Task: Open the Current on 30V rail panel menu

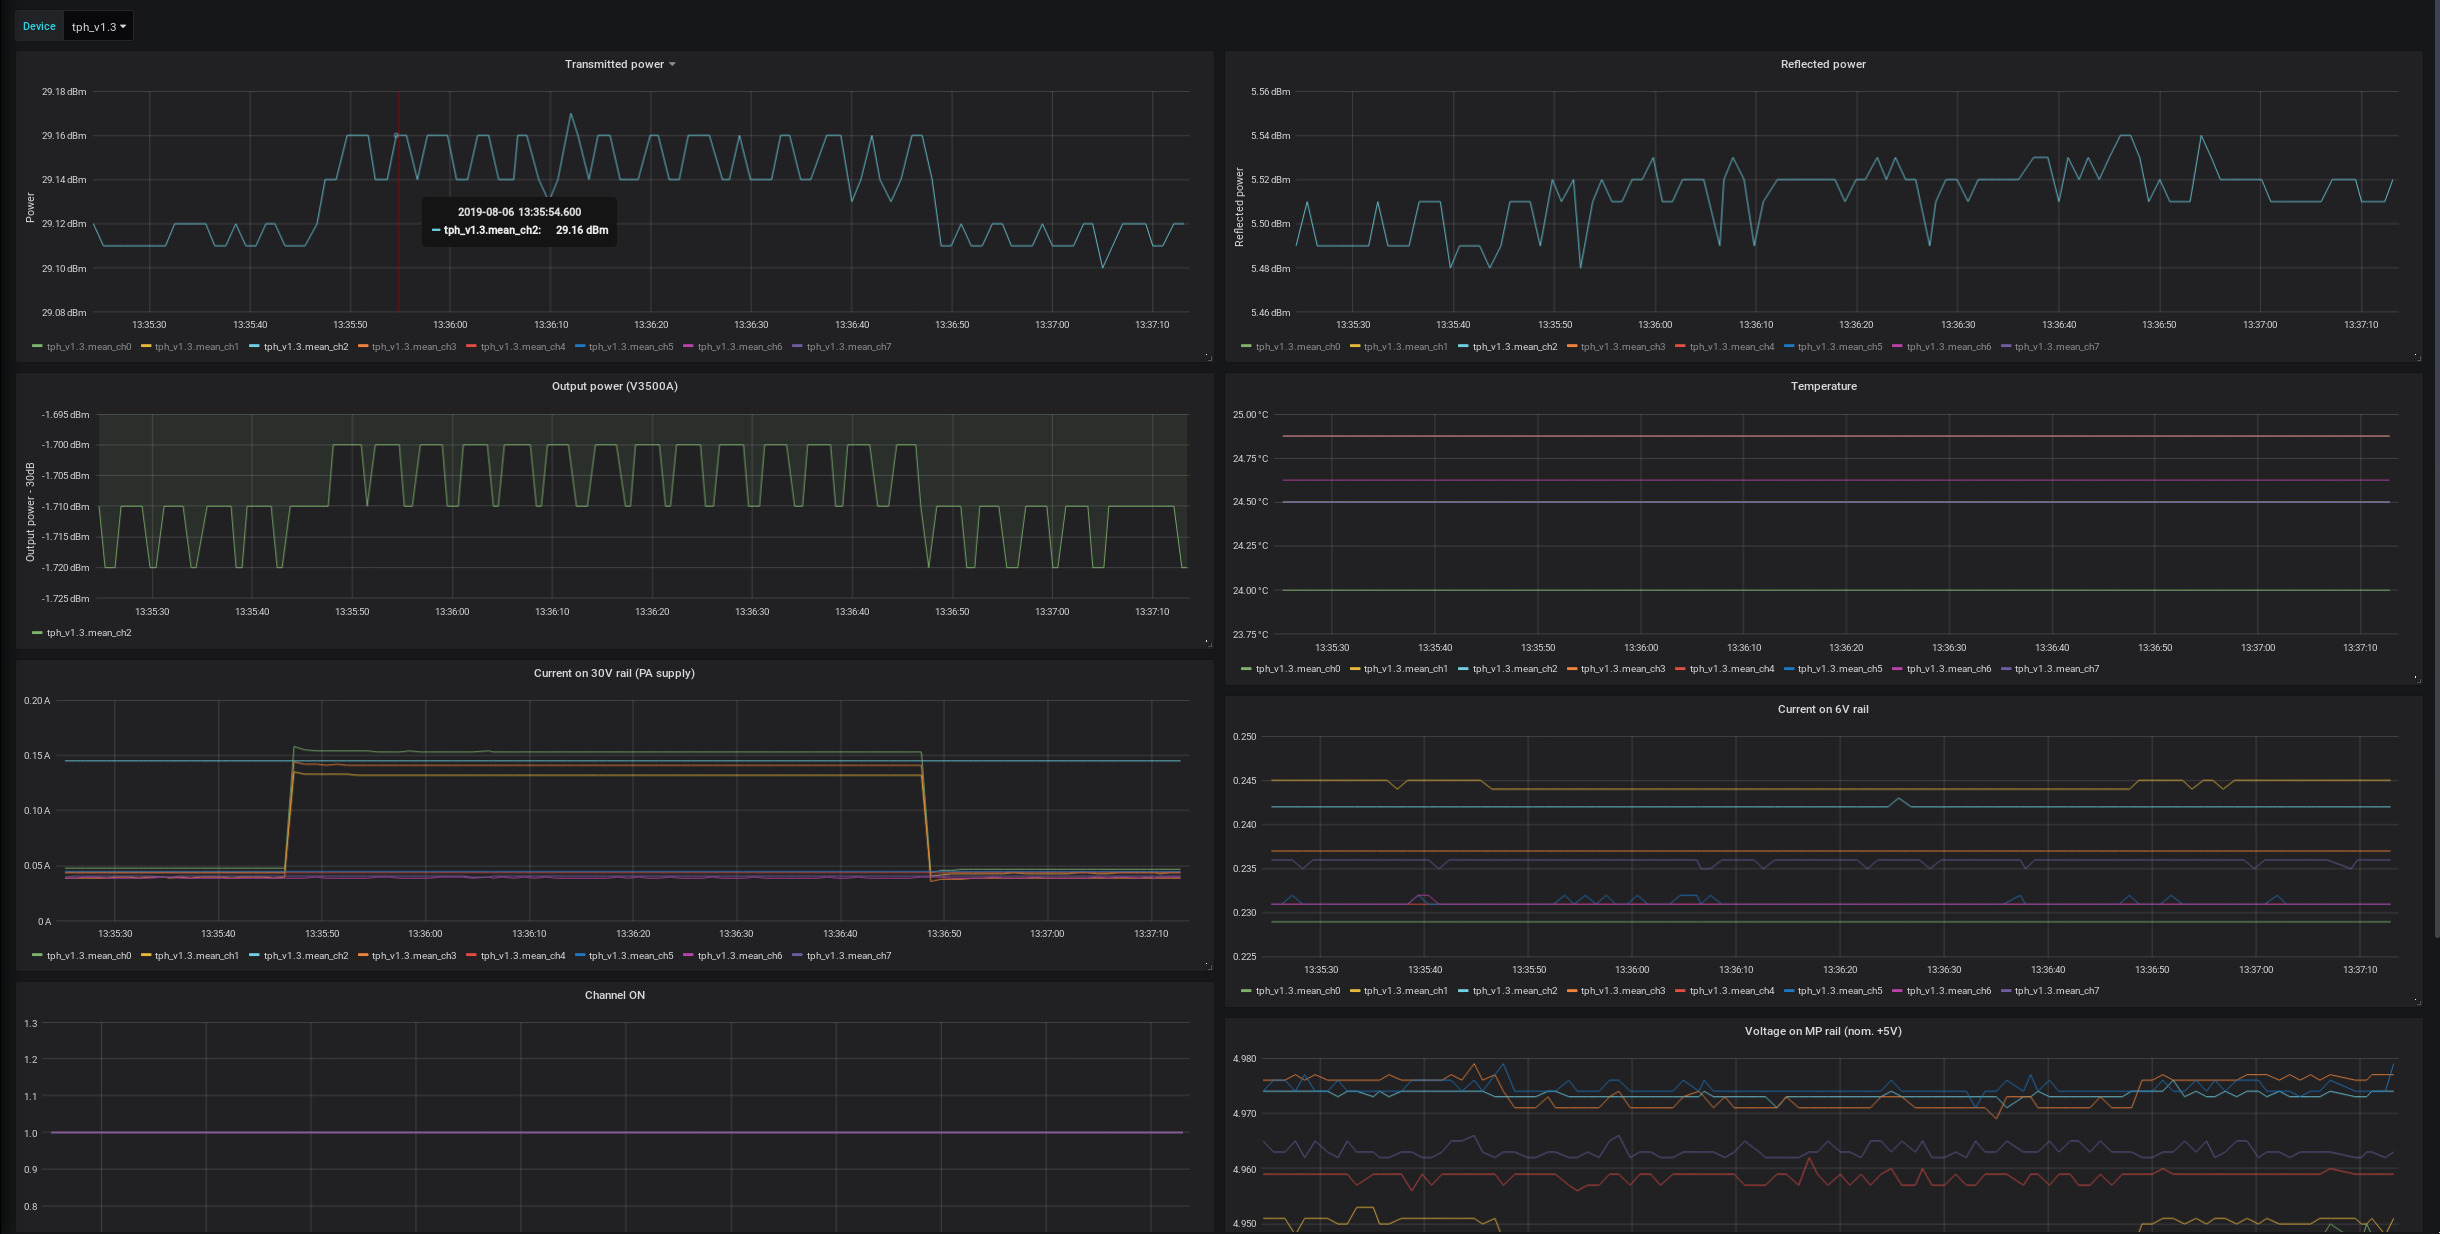Action: point(615,673)
